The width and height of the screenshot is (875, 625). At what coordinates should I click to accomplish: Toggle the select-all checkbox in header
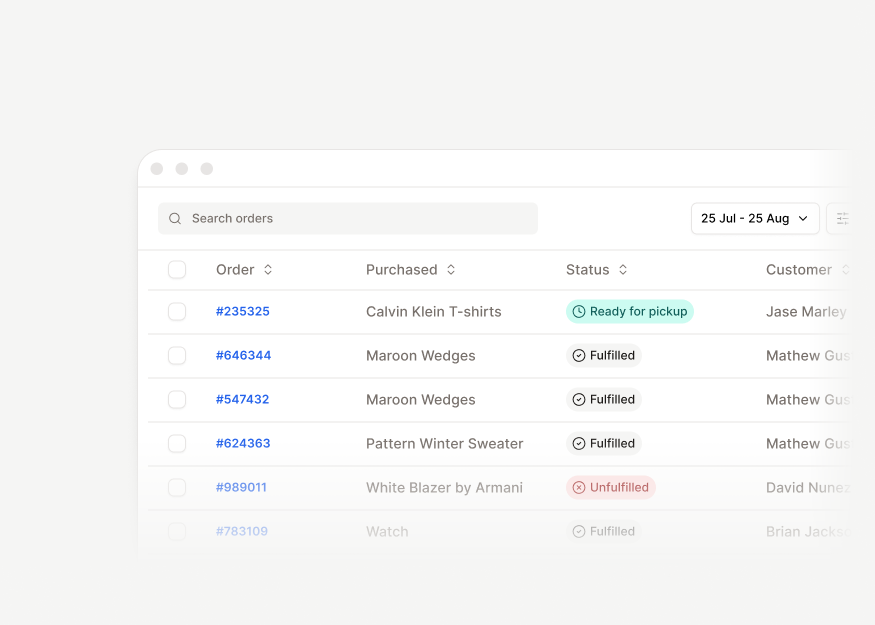(x=177, y=270)
